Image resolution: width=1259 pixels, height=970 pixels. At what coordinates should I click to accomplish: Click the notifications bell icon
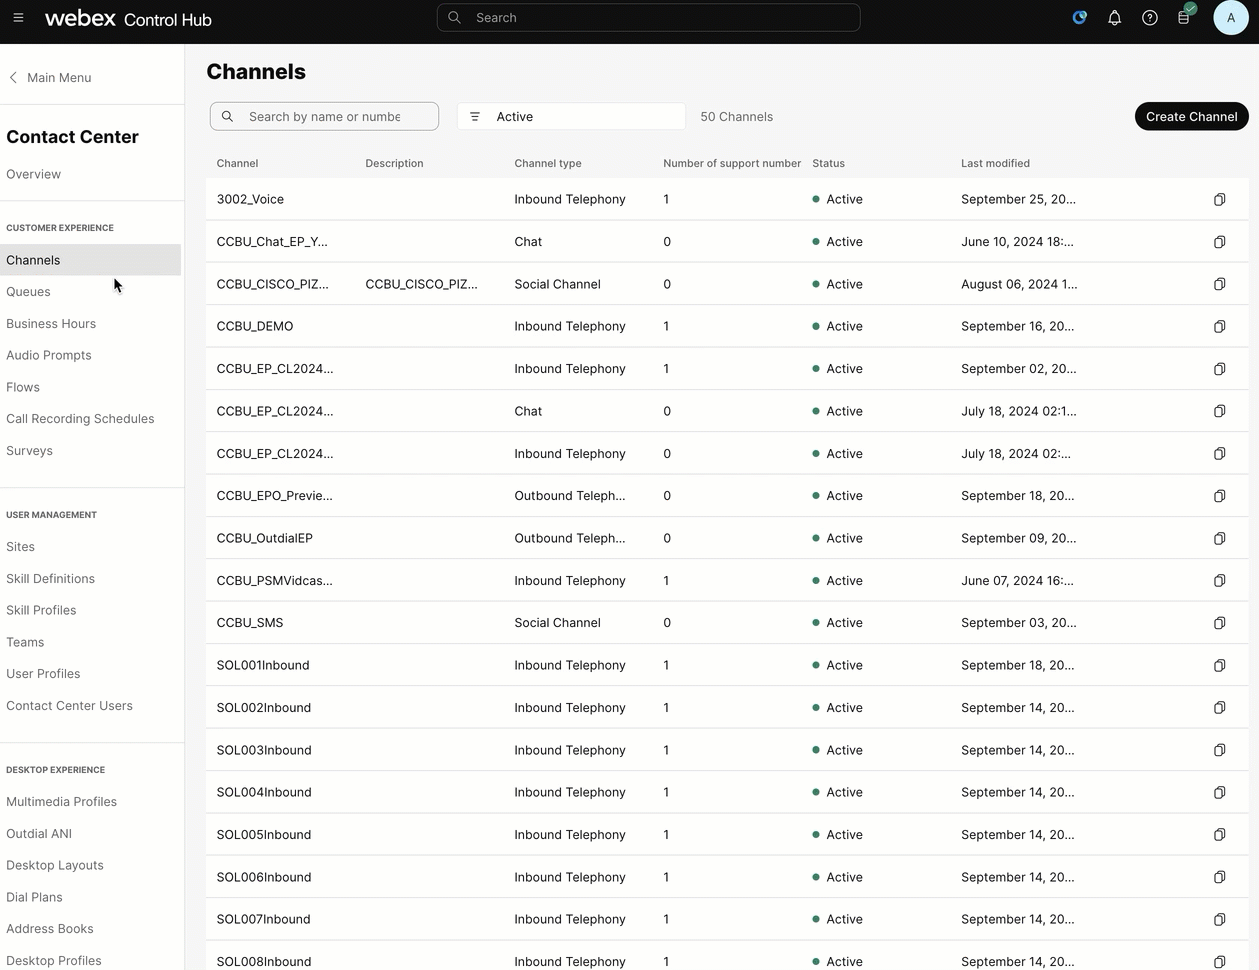click(x=1114, y=18)
